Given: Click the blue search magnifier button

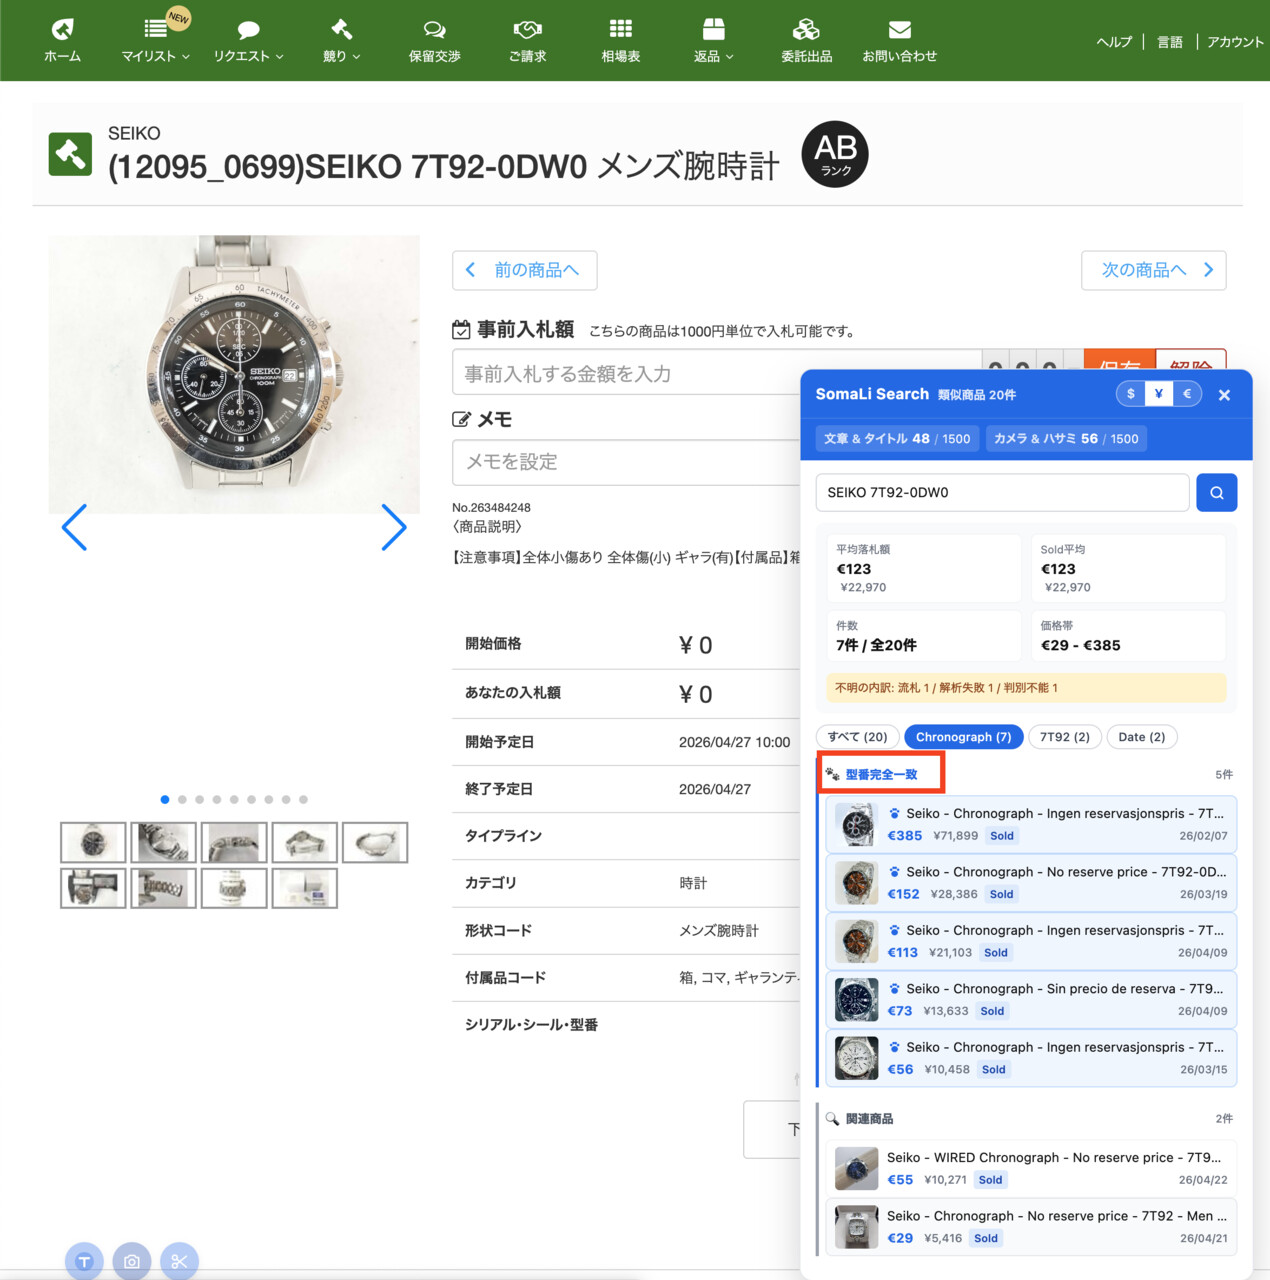Looking at the screenshot, I should click(1217, 492).
